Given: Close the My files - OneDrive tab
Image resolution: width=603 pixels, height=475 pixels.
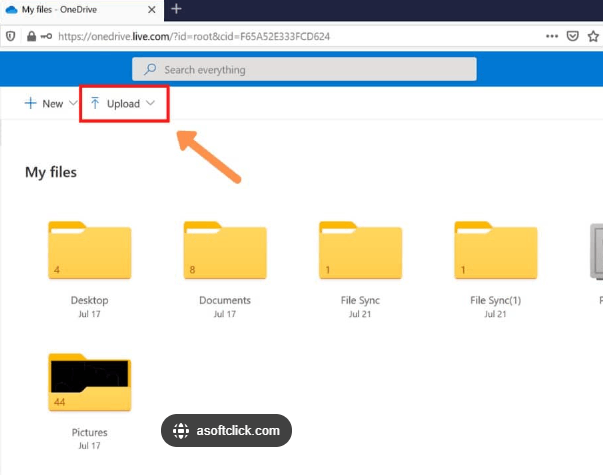Looking at the screenshot, I should tap(152, 10).
